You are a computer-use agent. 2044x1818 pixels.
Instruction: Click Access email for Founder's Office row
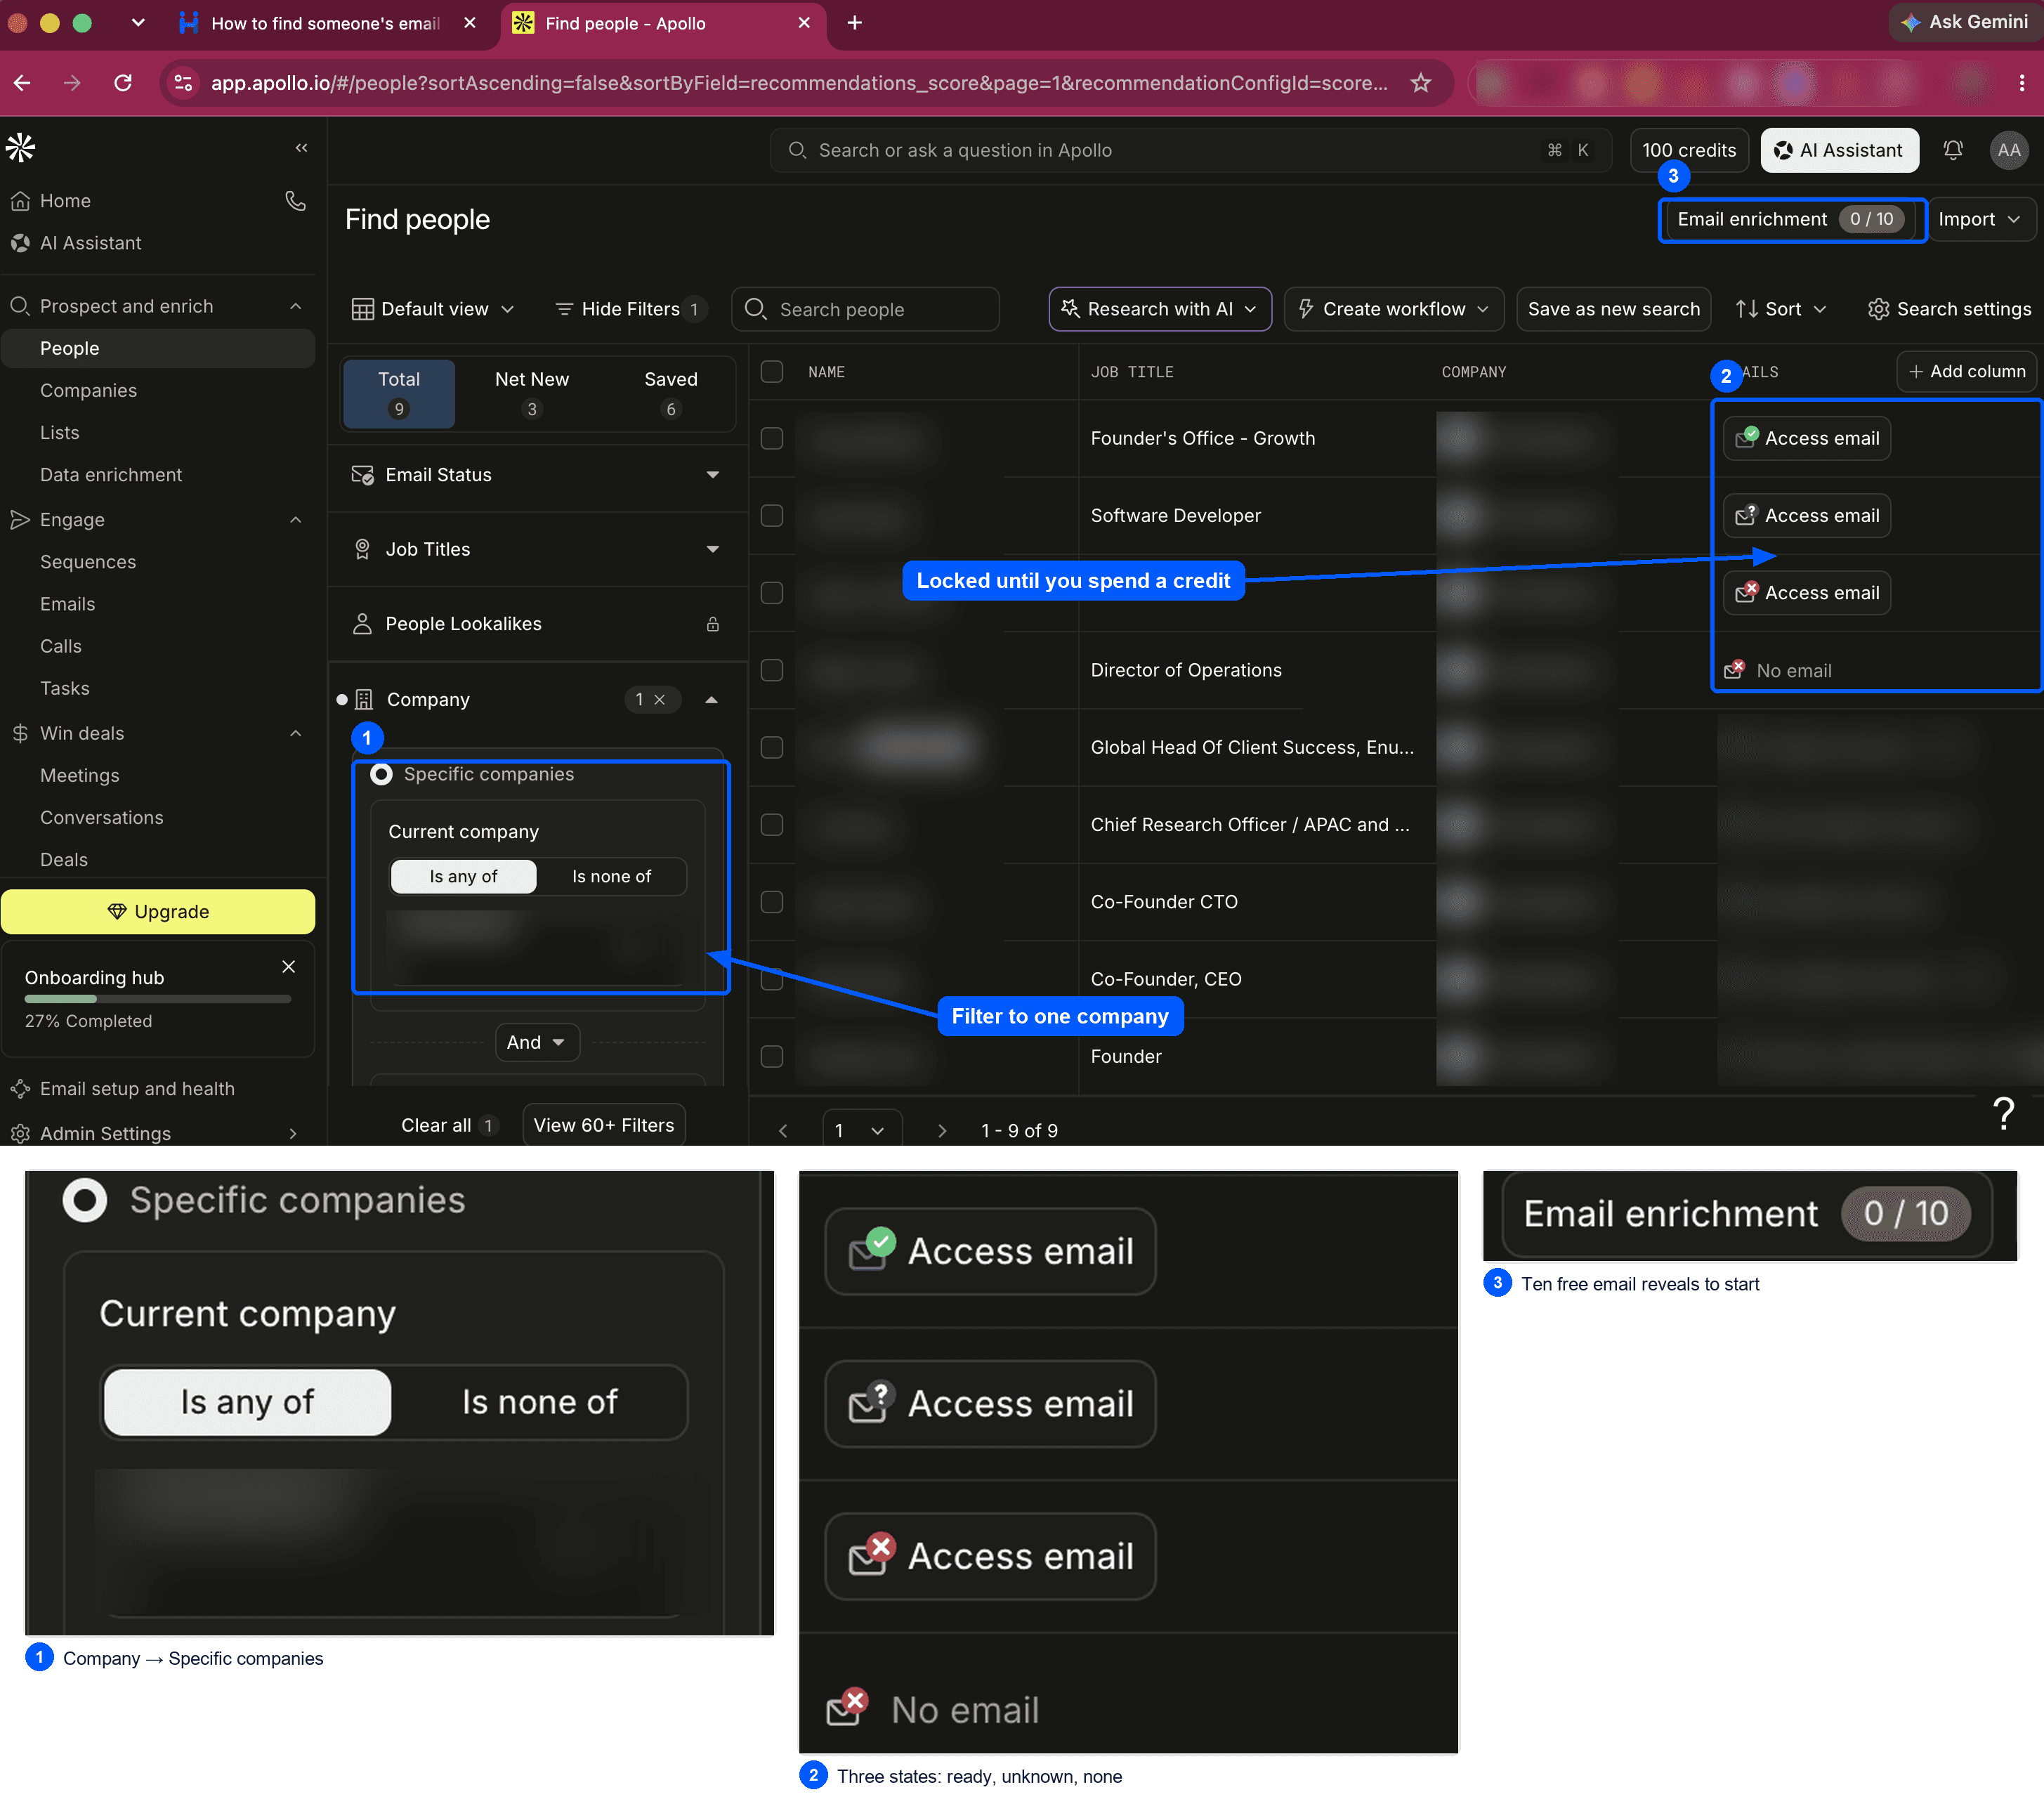[1806, 438]
